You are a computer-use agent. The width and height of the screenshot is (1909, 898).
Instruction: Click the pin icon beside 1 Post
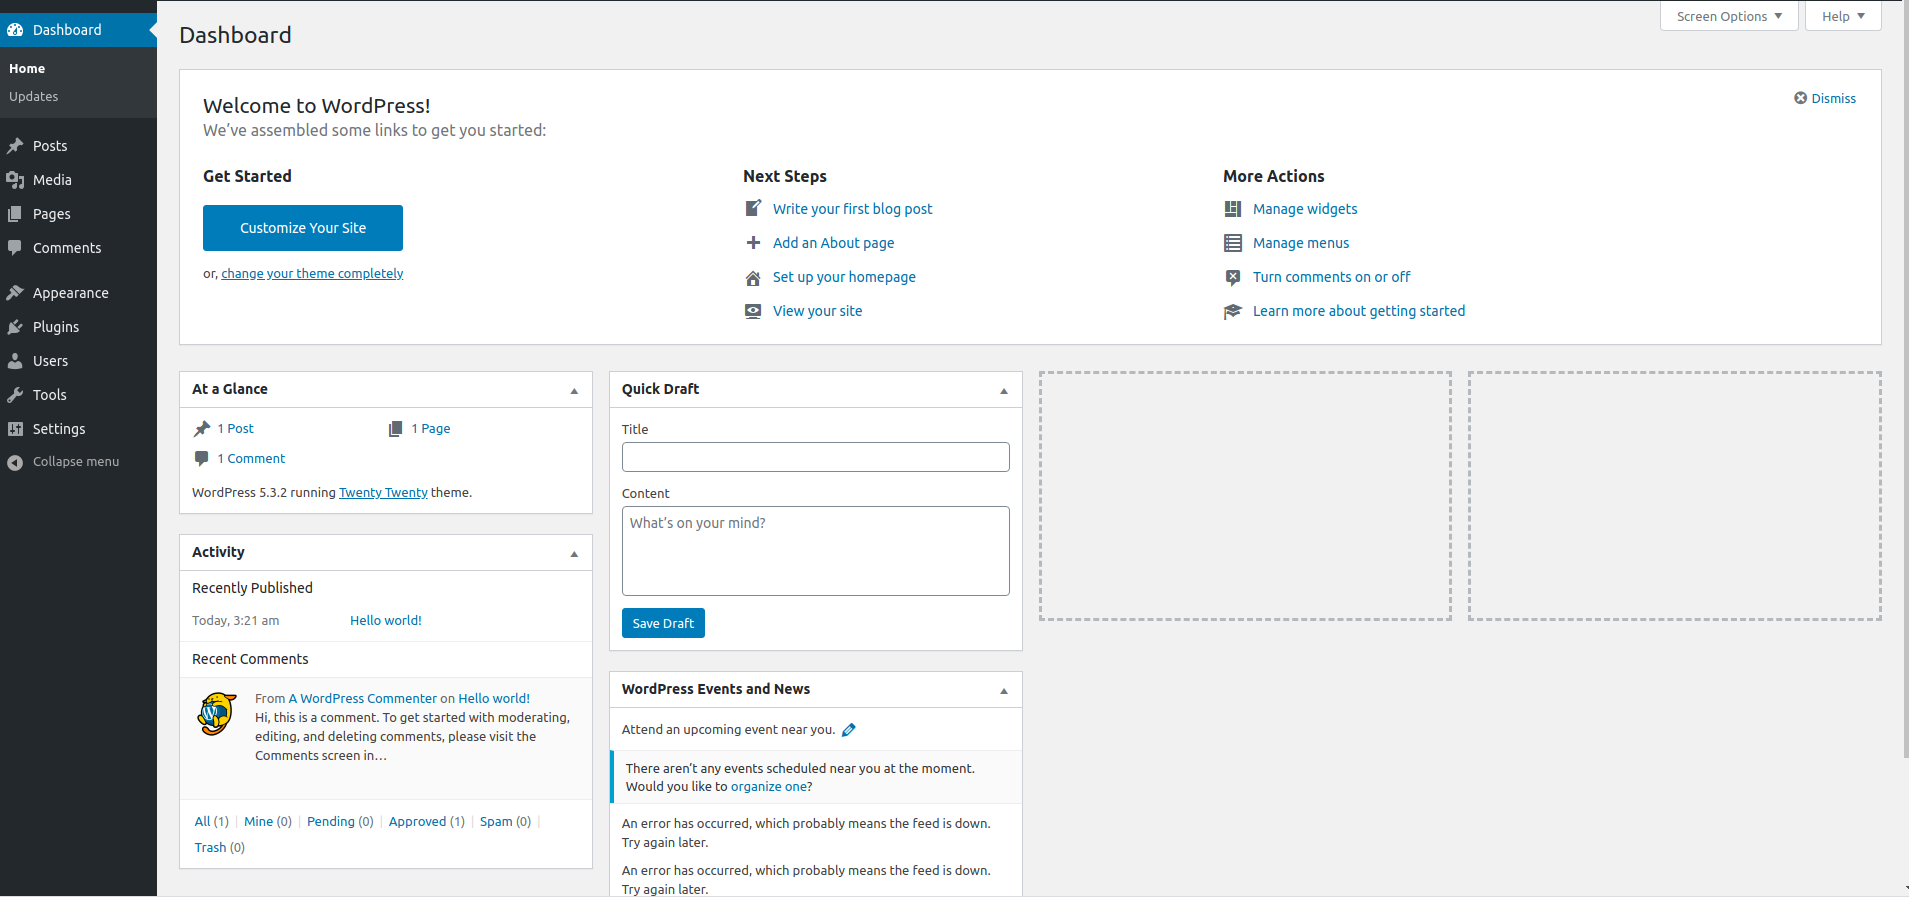tap(202, 428)
